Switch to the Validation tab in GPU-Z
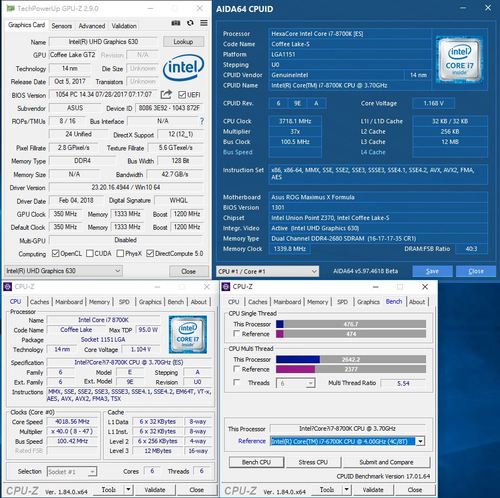The image size is (500, 498). (124, 26)
